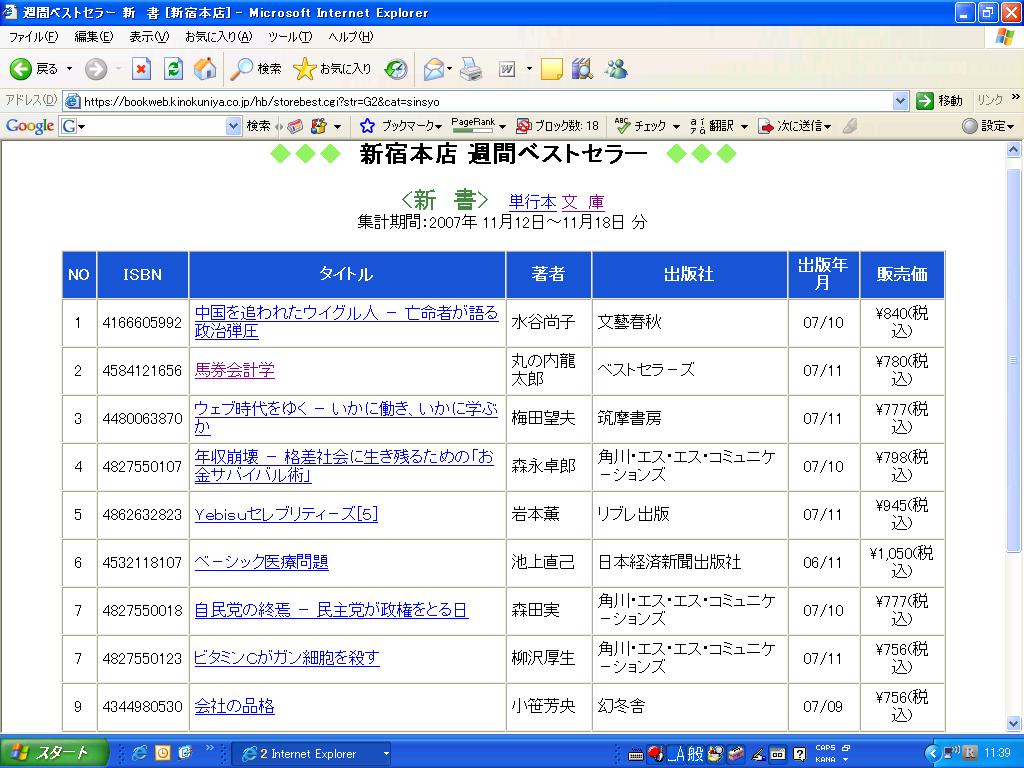Open the ファイル(F) menu

click(x=33, y=37)
